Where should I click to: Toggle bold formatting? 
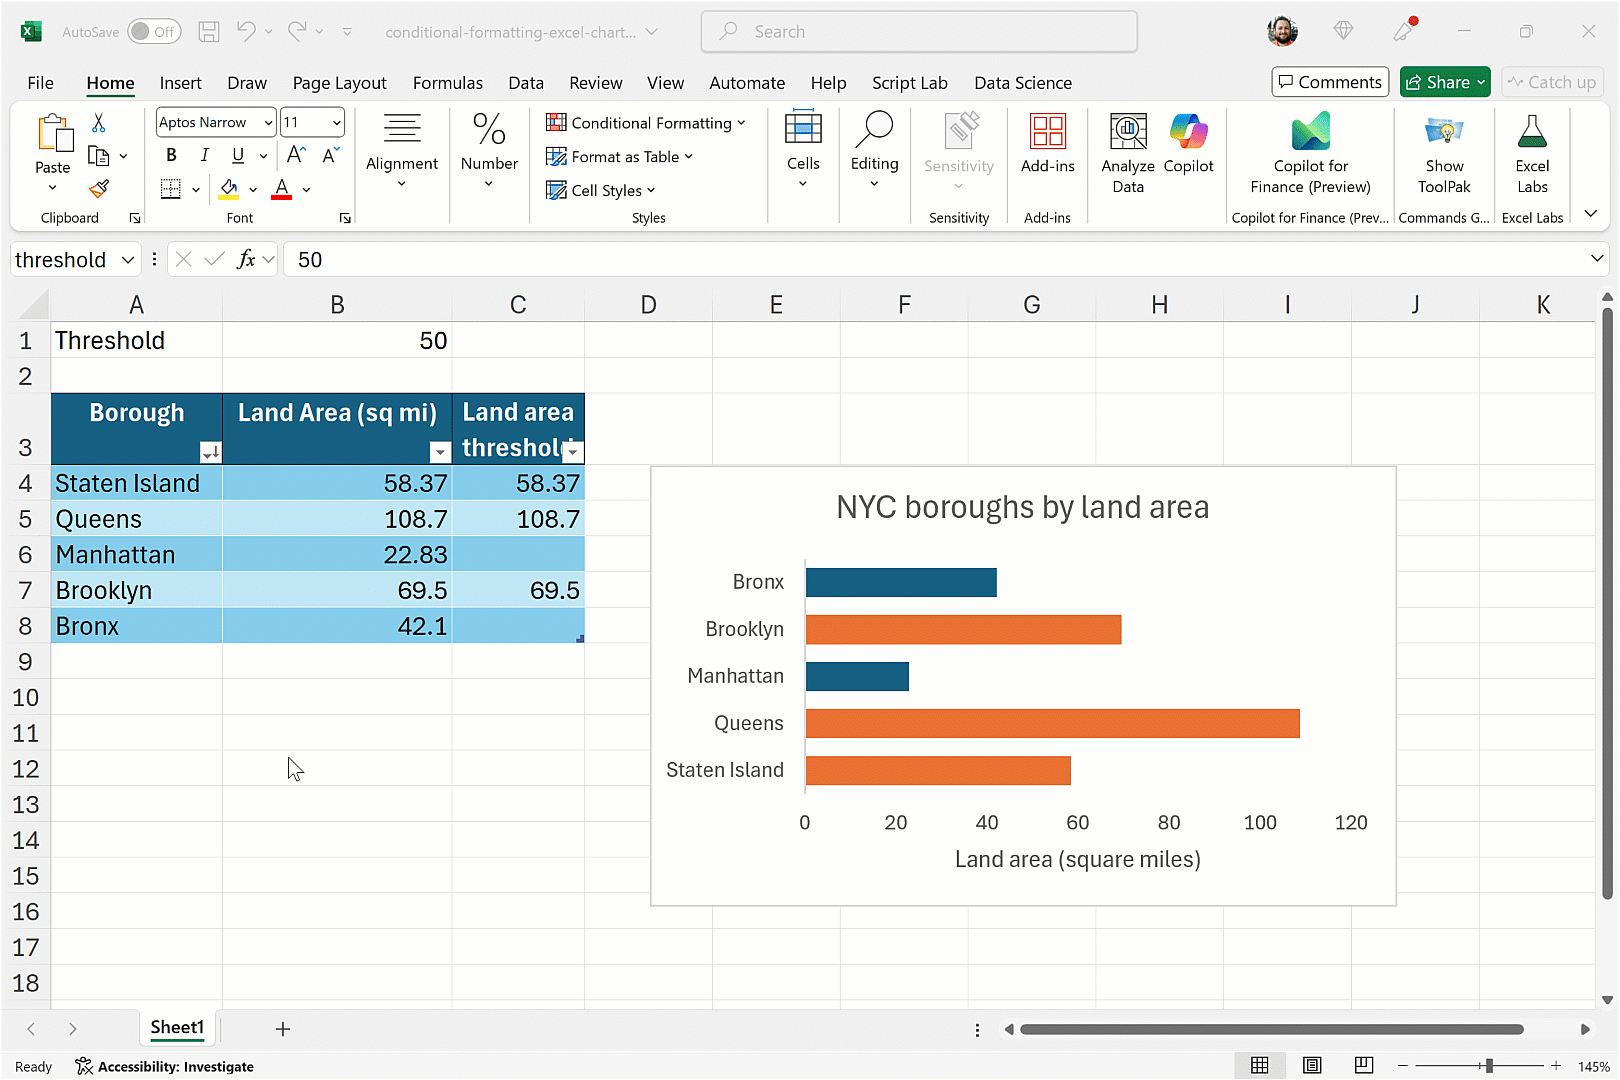[x=171, y=155]
